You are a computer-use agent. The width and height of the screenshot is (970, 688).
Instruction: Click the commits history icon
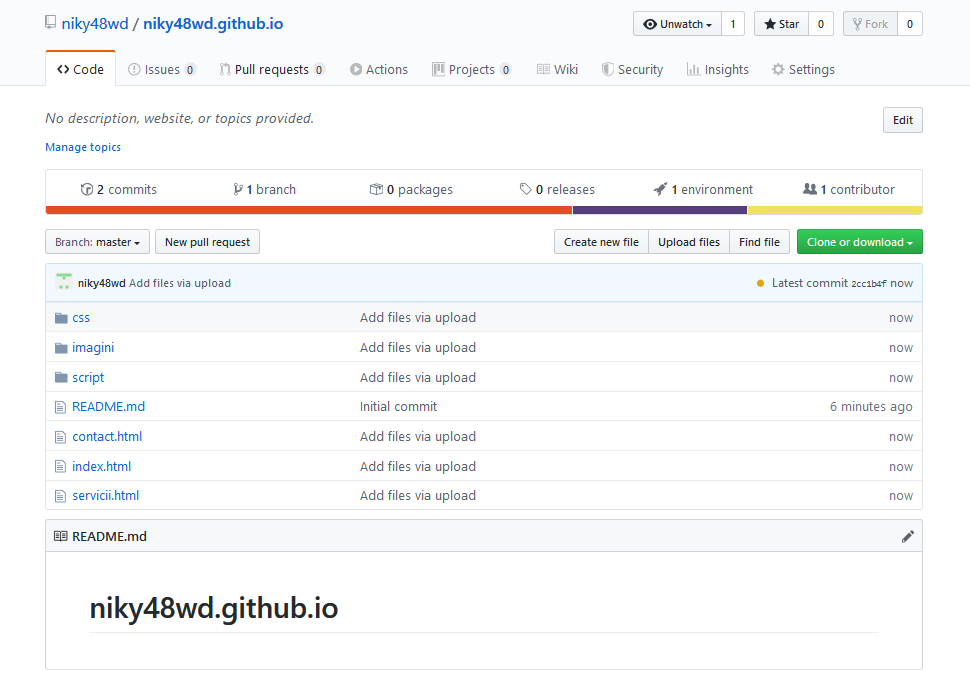[x=87, y=189]
